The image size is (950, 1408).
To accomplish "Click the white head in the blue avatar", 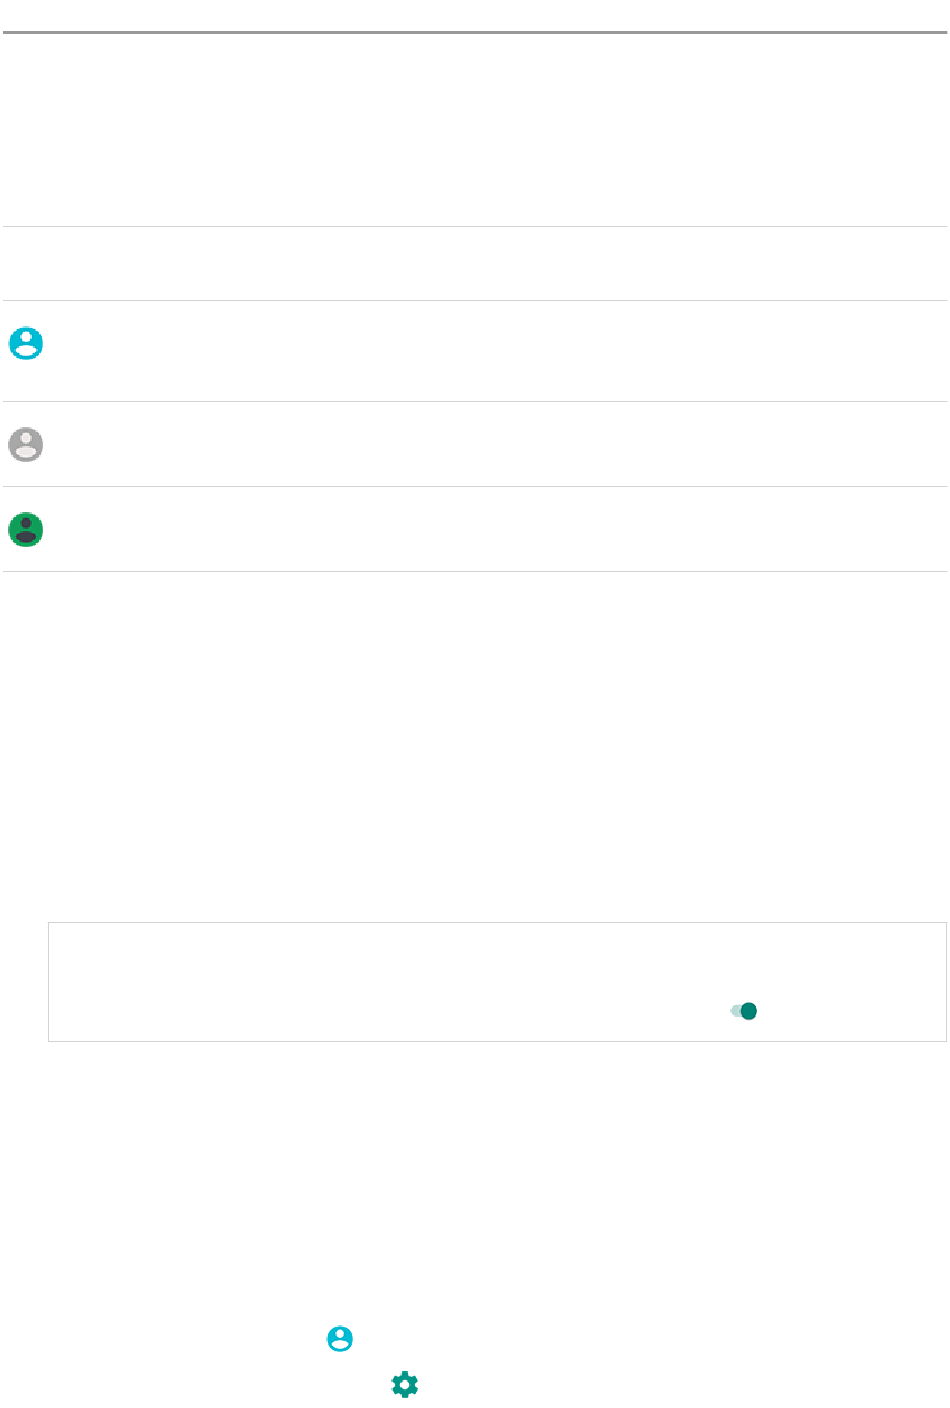I will click(x=26, y=336).
